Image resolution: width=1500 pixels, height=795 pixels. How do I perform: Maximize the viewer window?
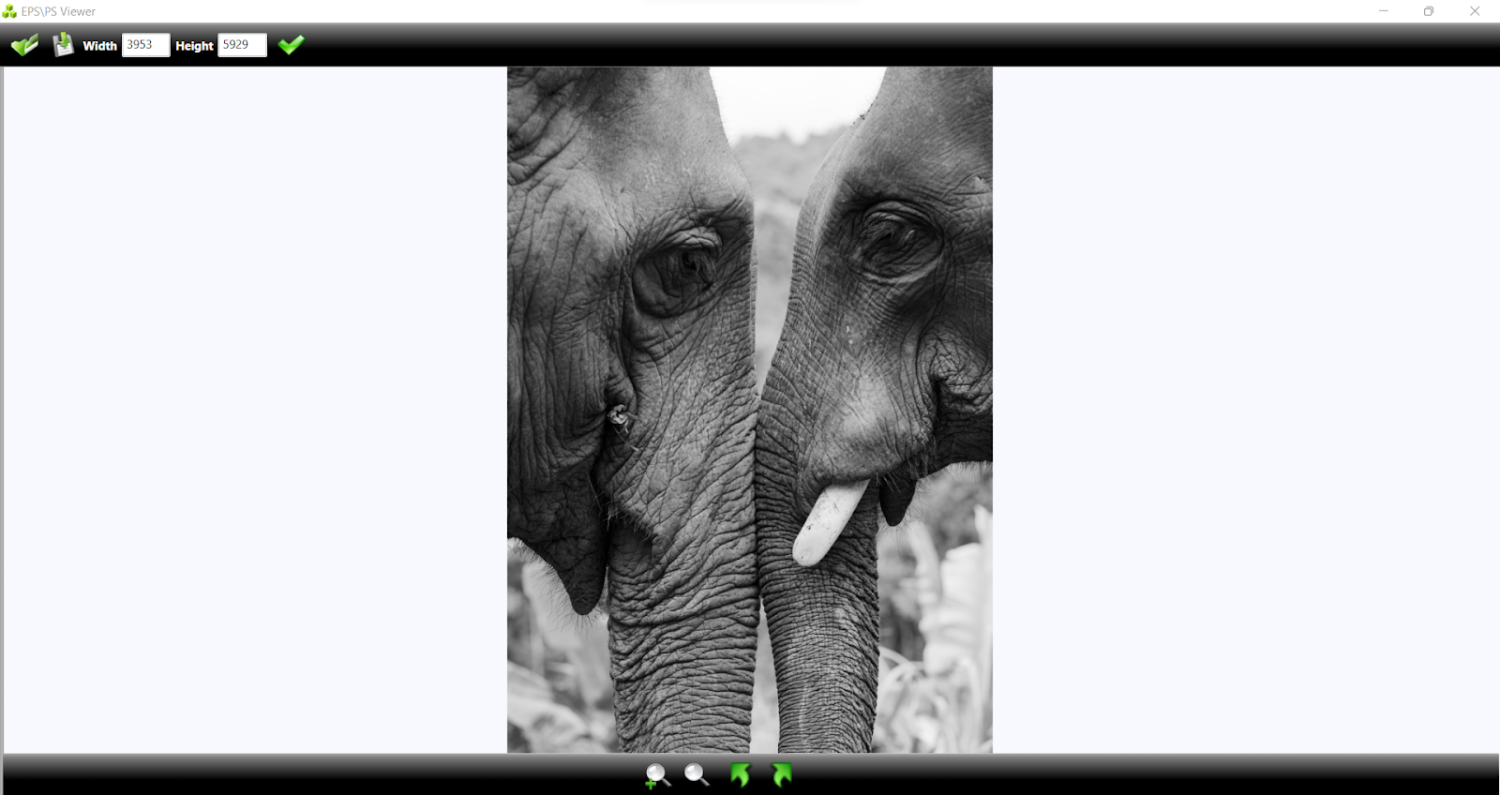pos(1430,11)
